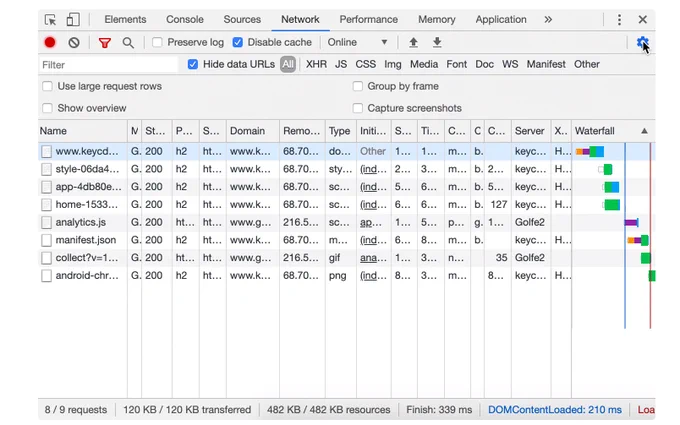Click waterfall bar of manifest.json request
Screen dimensions: 680x425
click(638, 240)
